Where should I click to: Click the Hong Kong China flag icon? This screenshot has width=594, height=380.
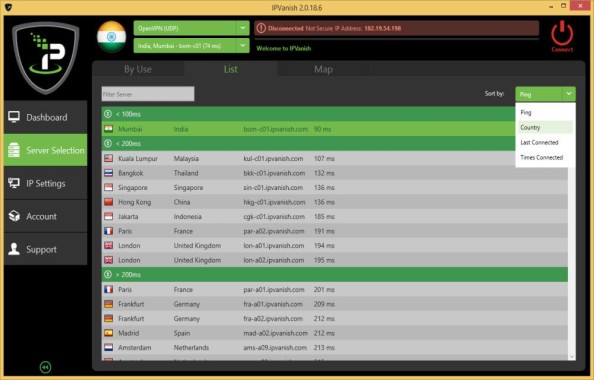(x=108, y=202)
